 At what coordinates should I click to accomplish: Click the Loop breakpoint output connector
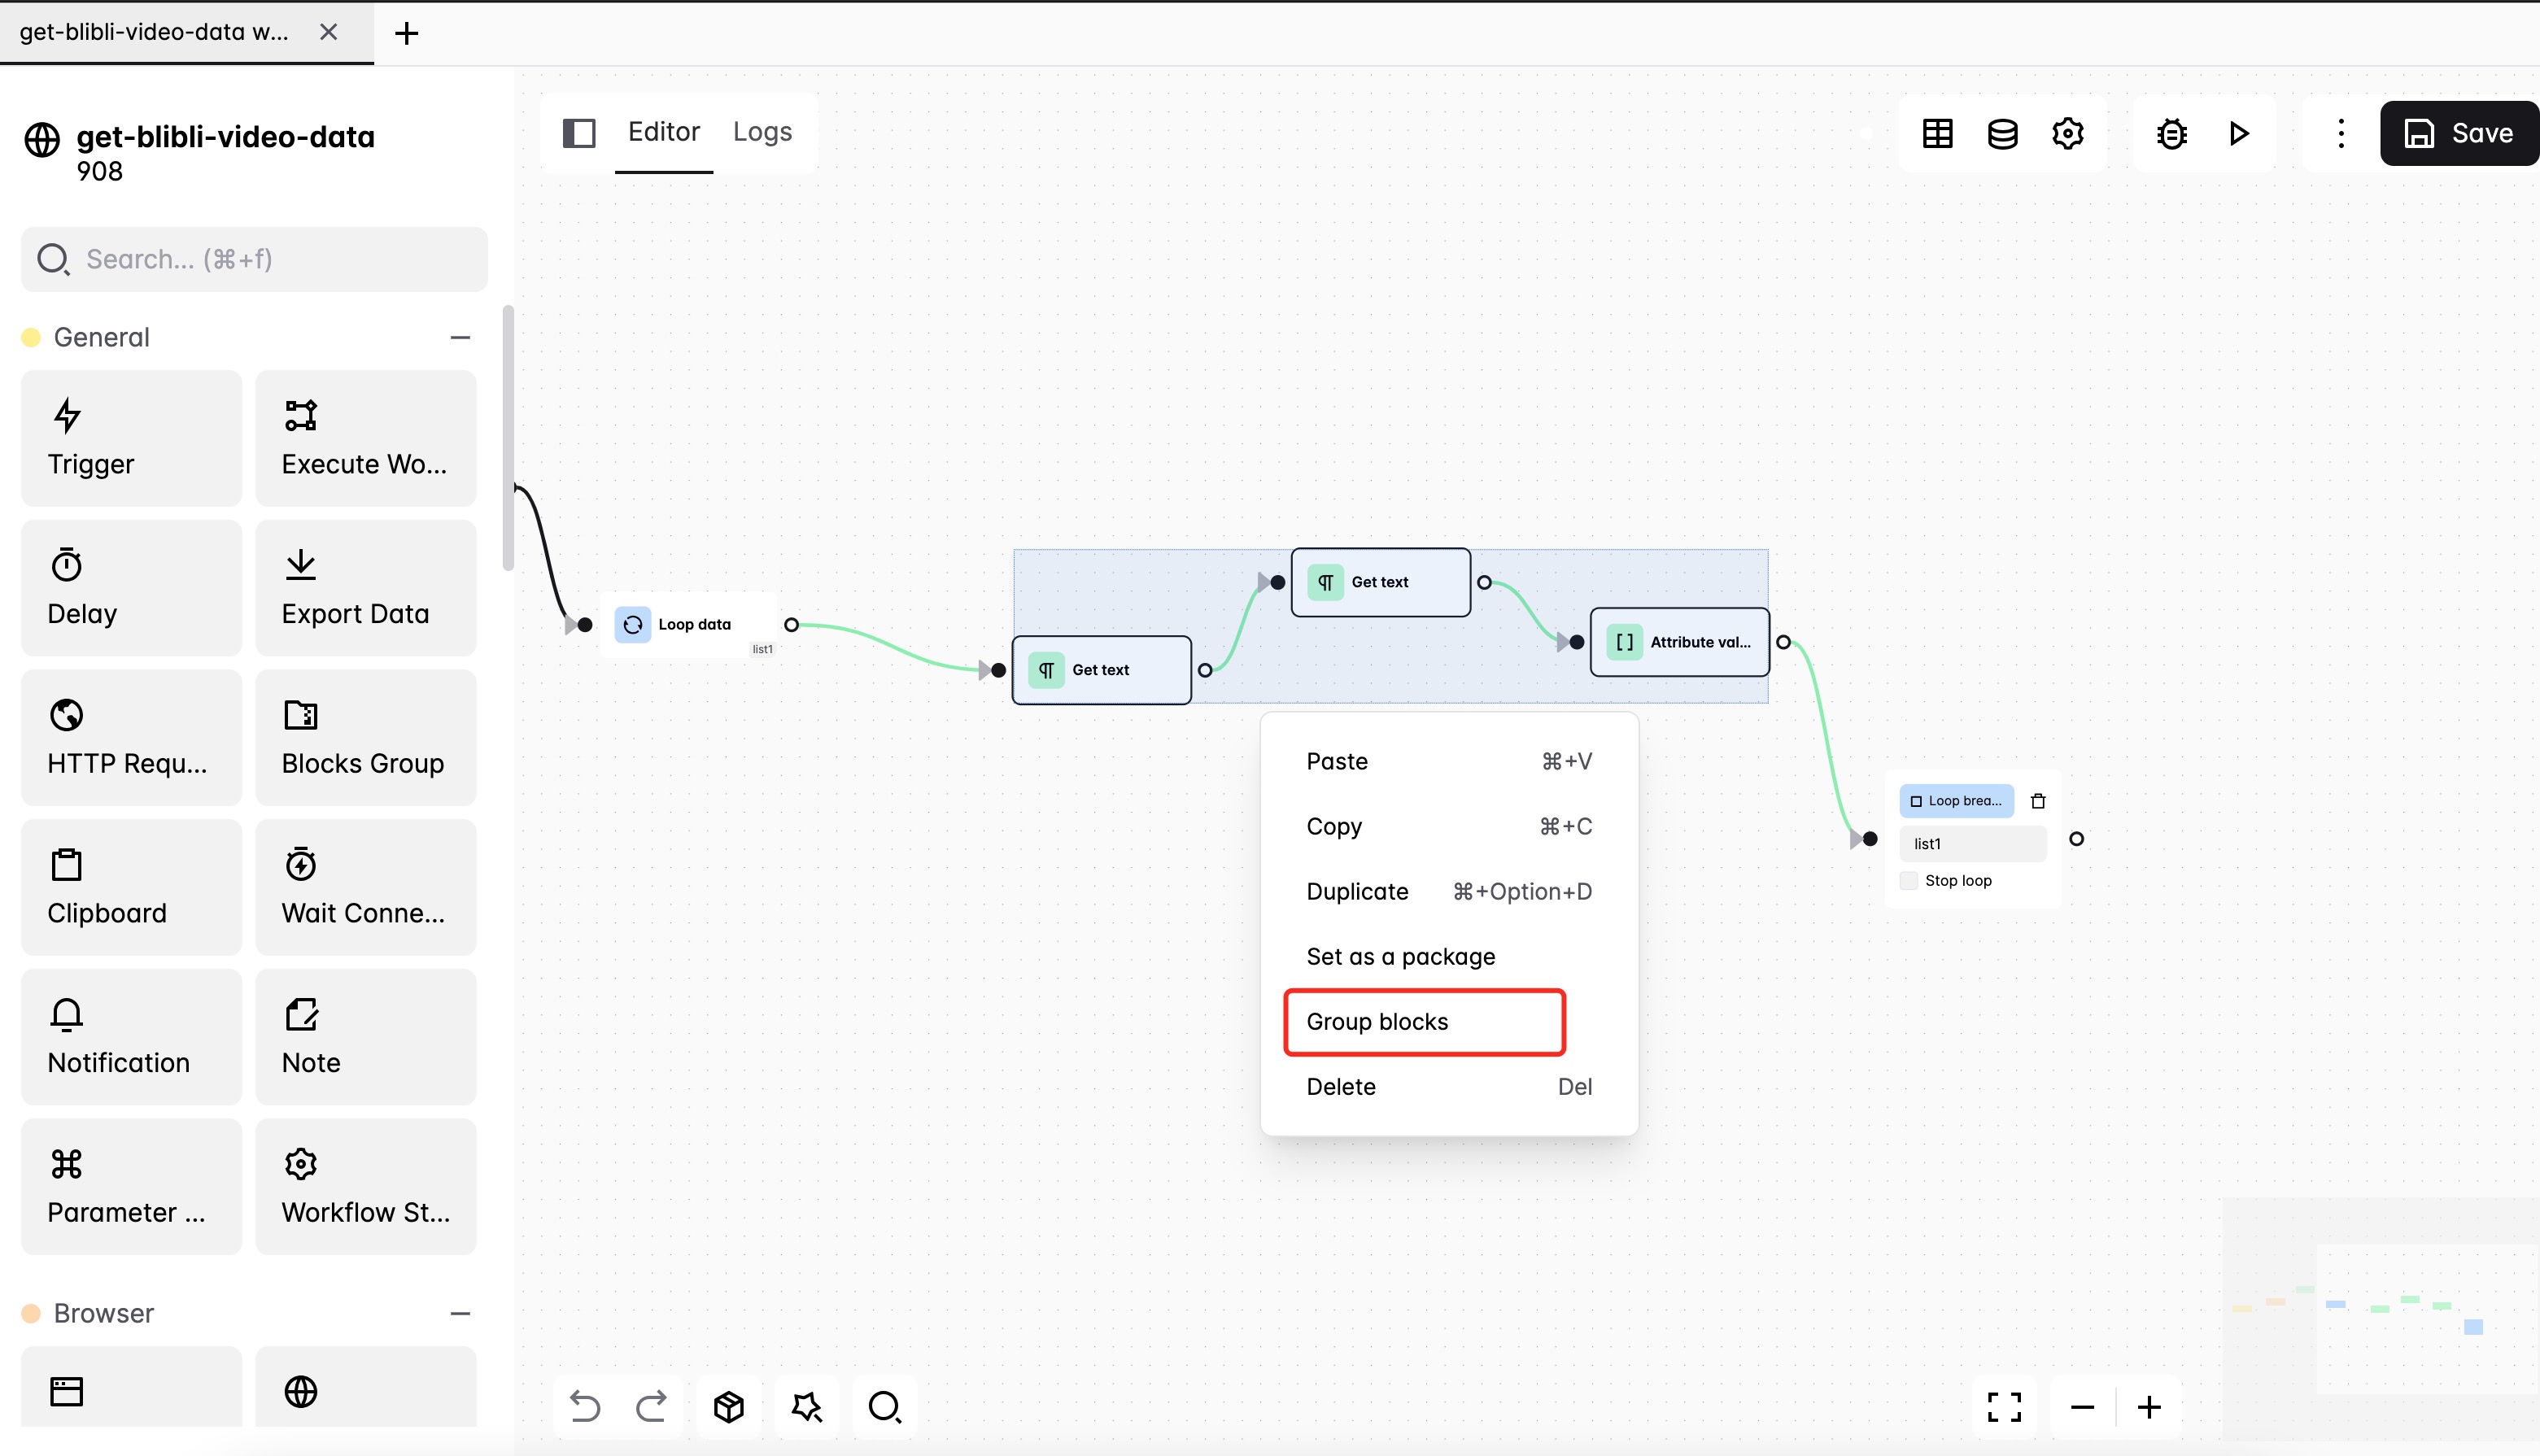[2076, 839]
